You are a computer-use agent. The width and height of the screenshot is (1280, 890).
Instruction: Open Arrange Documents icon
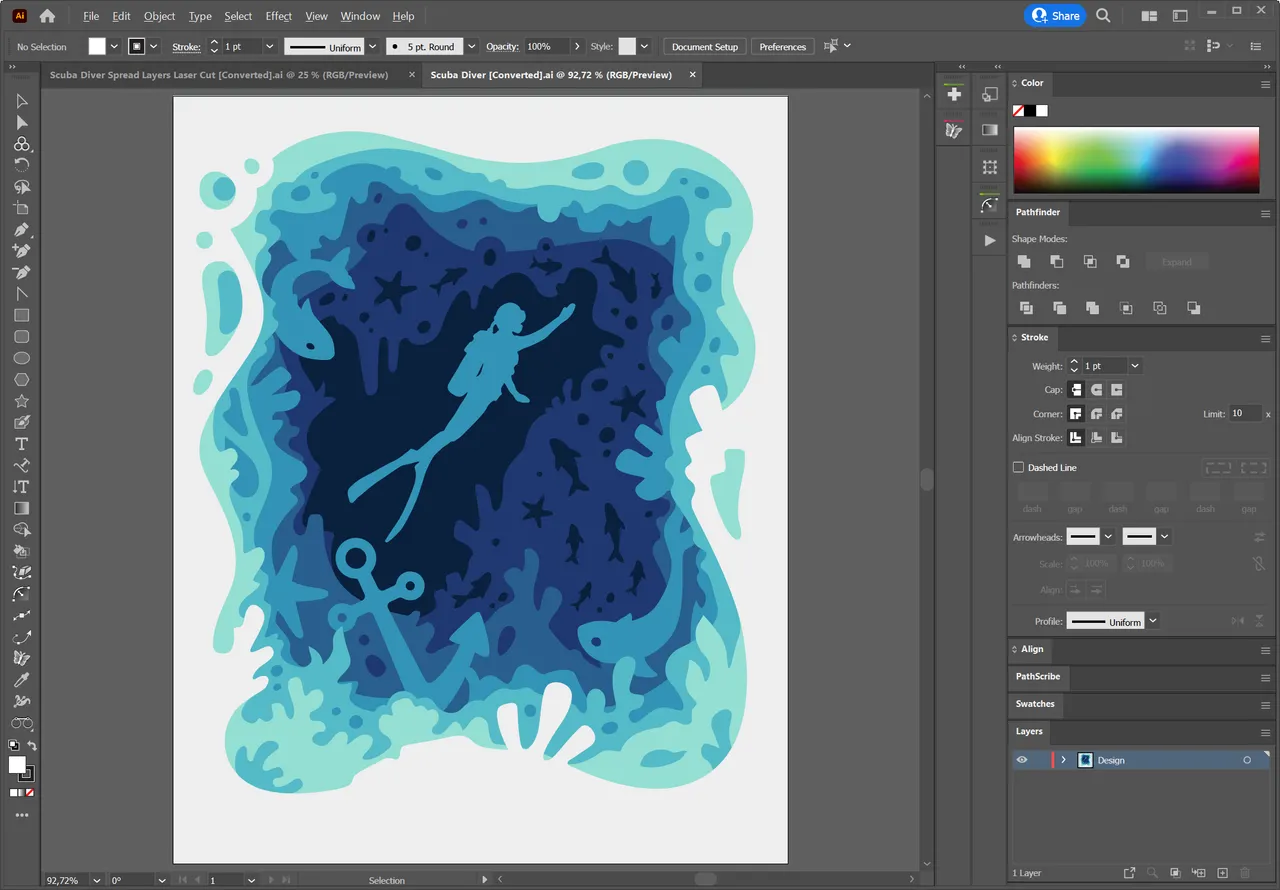point(1149,16)
